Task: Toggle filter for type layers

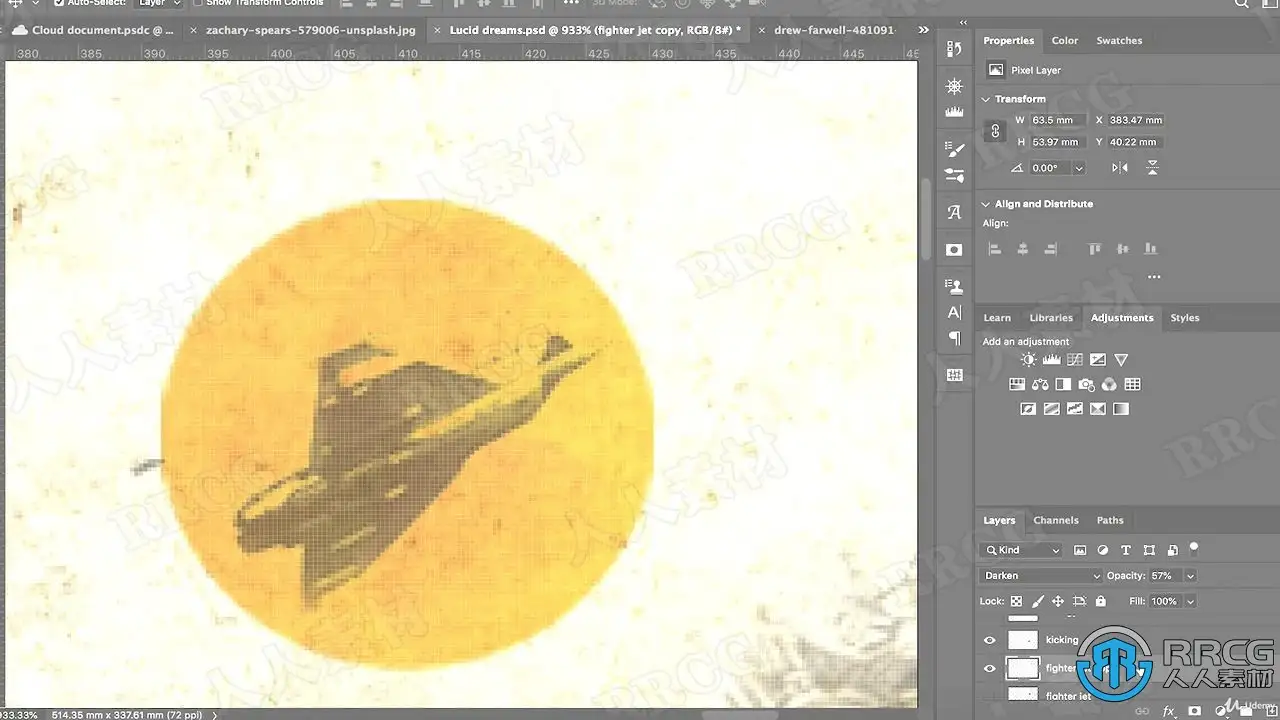Action: pos(1126,550)
